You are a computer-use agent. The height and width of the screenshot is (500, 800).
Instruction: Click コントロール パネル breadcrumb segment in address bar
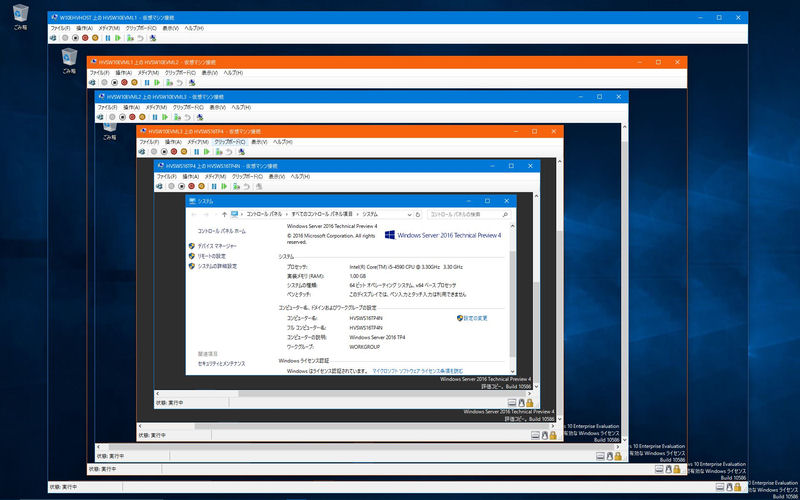pyautogui.click(x=264, y=214)
